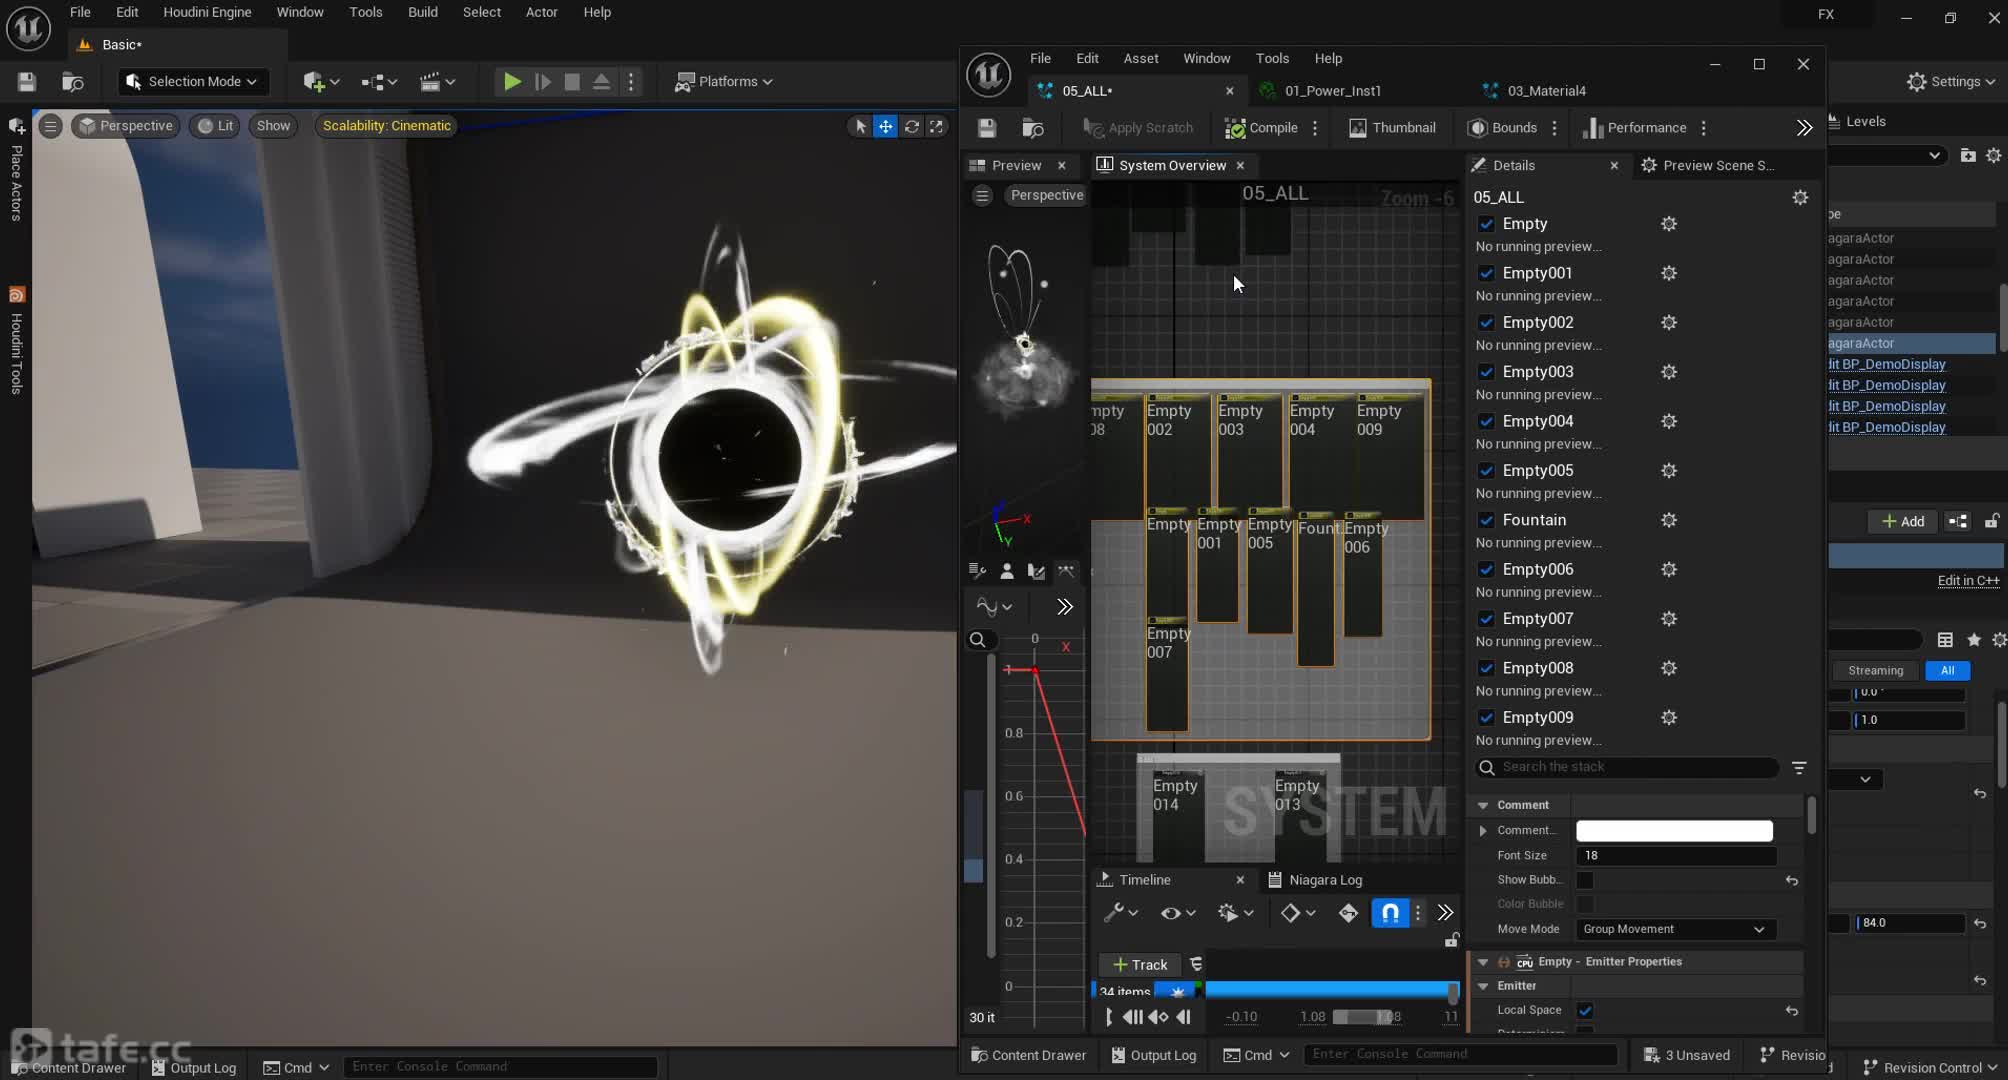Open settings gear for Fountain emitter

coord(1668,520)
